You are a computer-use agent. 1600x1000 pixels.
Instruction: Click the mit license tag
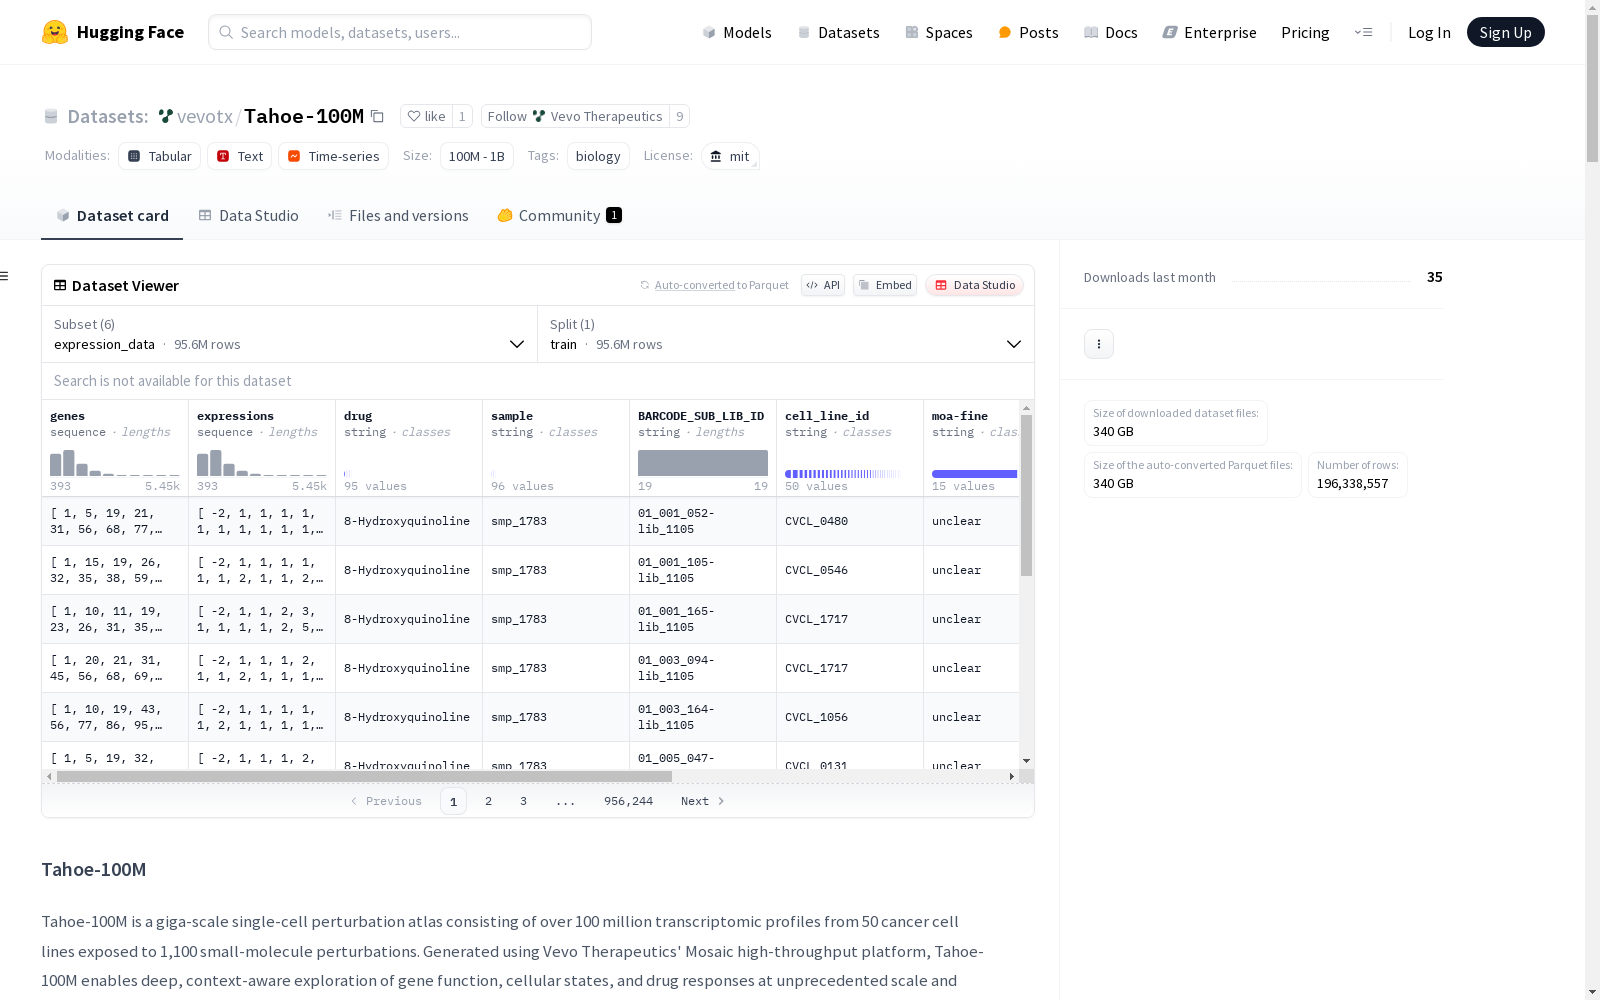tap(730, 156)
